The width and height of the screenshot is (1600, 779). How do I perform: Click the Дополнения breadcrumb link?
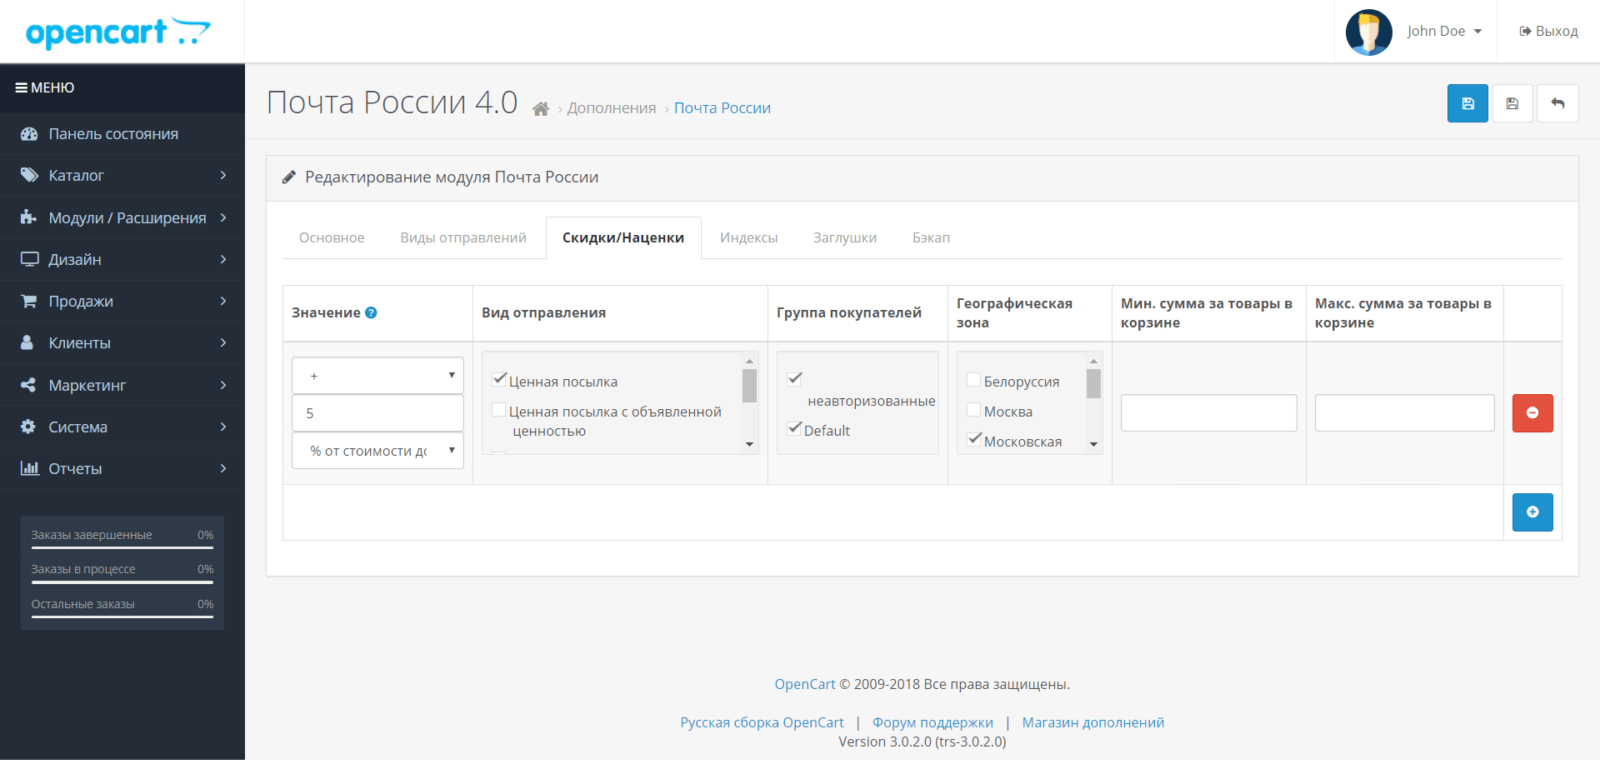tap(612, 108)
